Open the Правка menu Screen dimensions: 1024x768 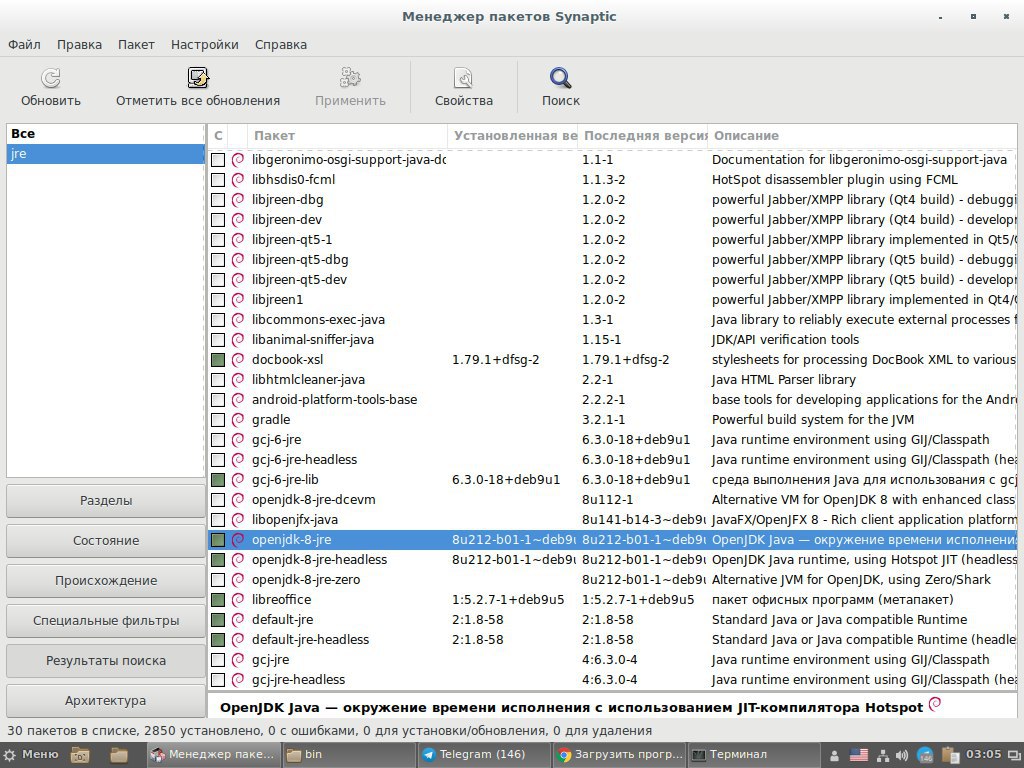point(79,44)
